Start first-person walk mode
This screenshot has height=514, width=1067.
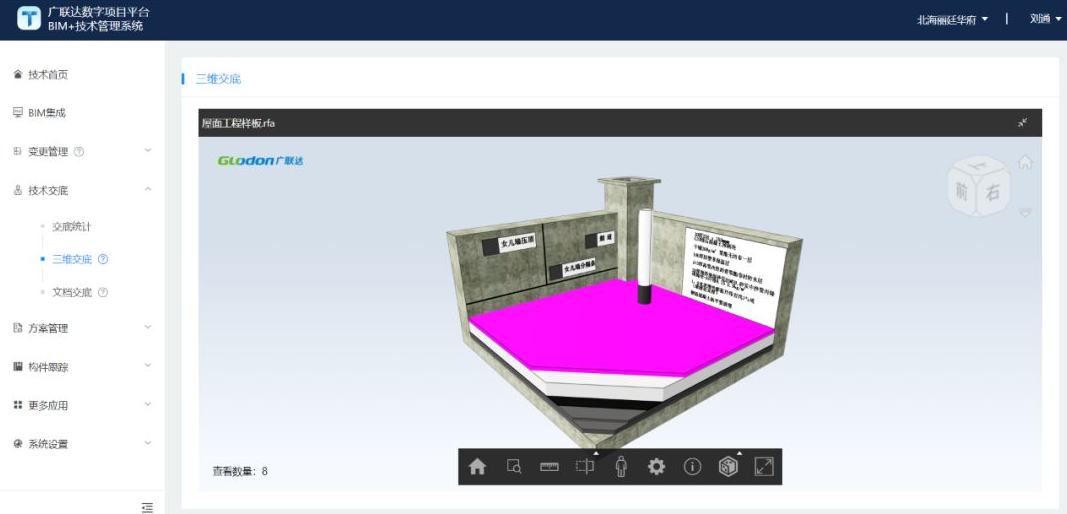pos(621,466)
